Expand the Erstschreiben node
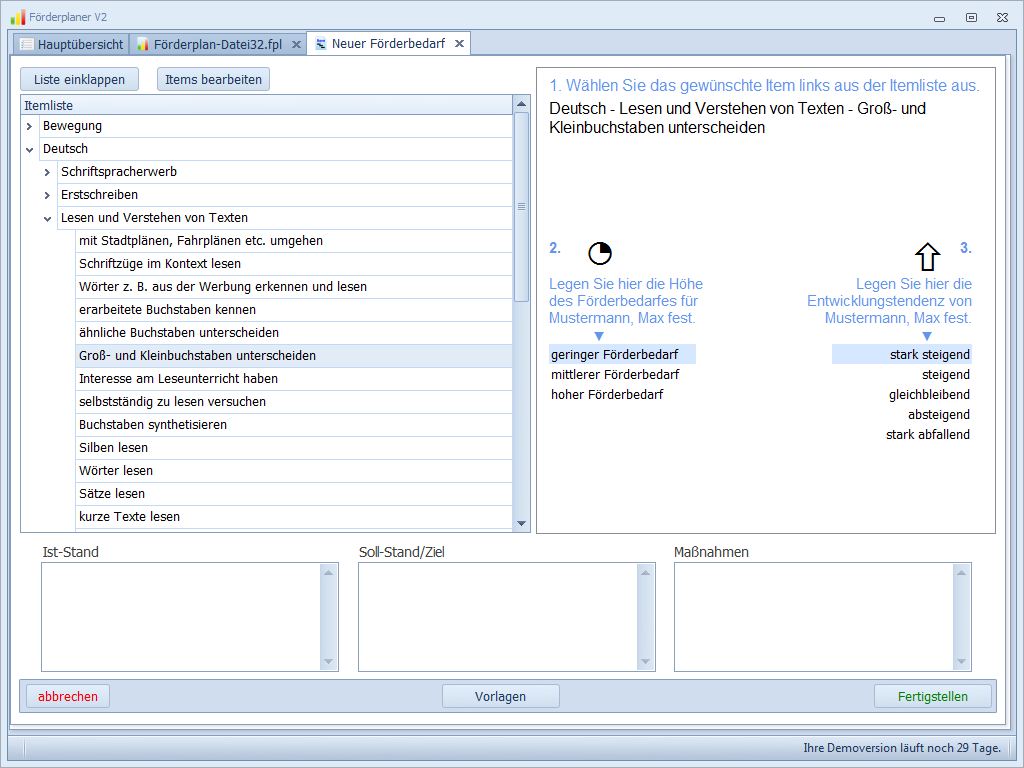The width and height of the screenshot is (1024, 768). tap(47, 195)
